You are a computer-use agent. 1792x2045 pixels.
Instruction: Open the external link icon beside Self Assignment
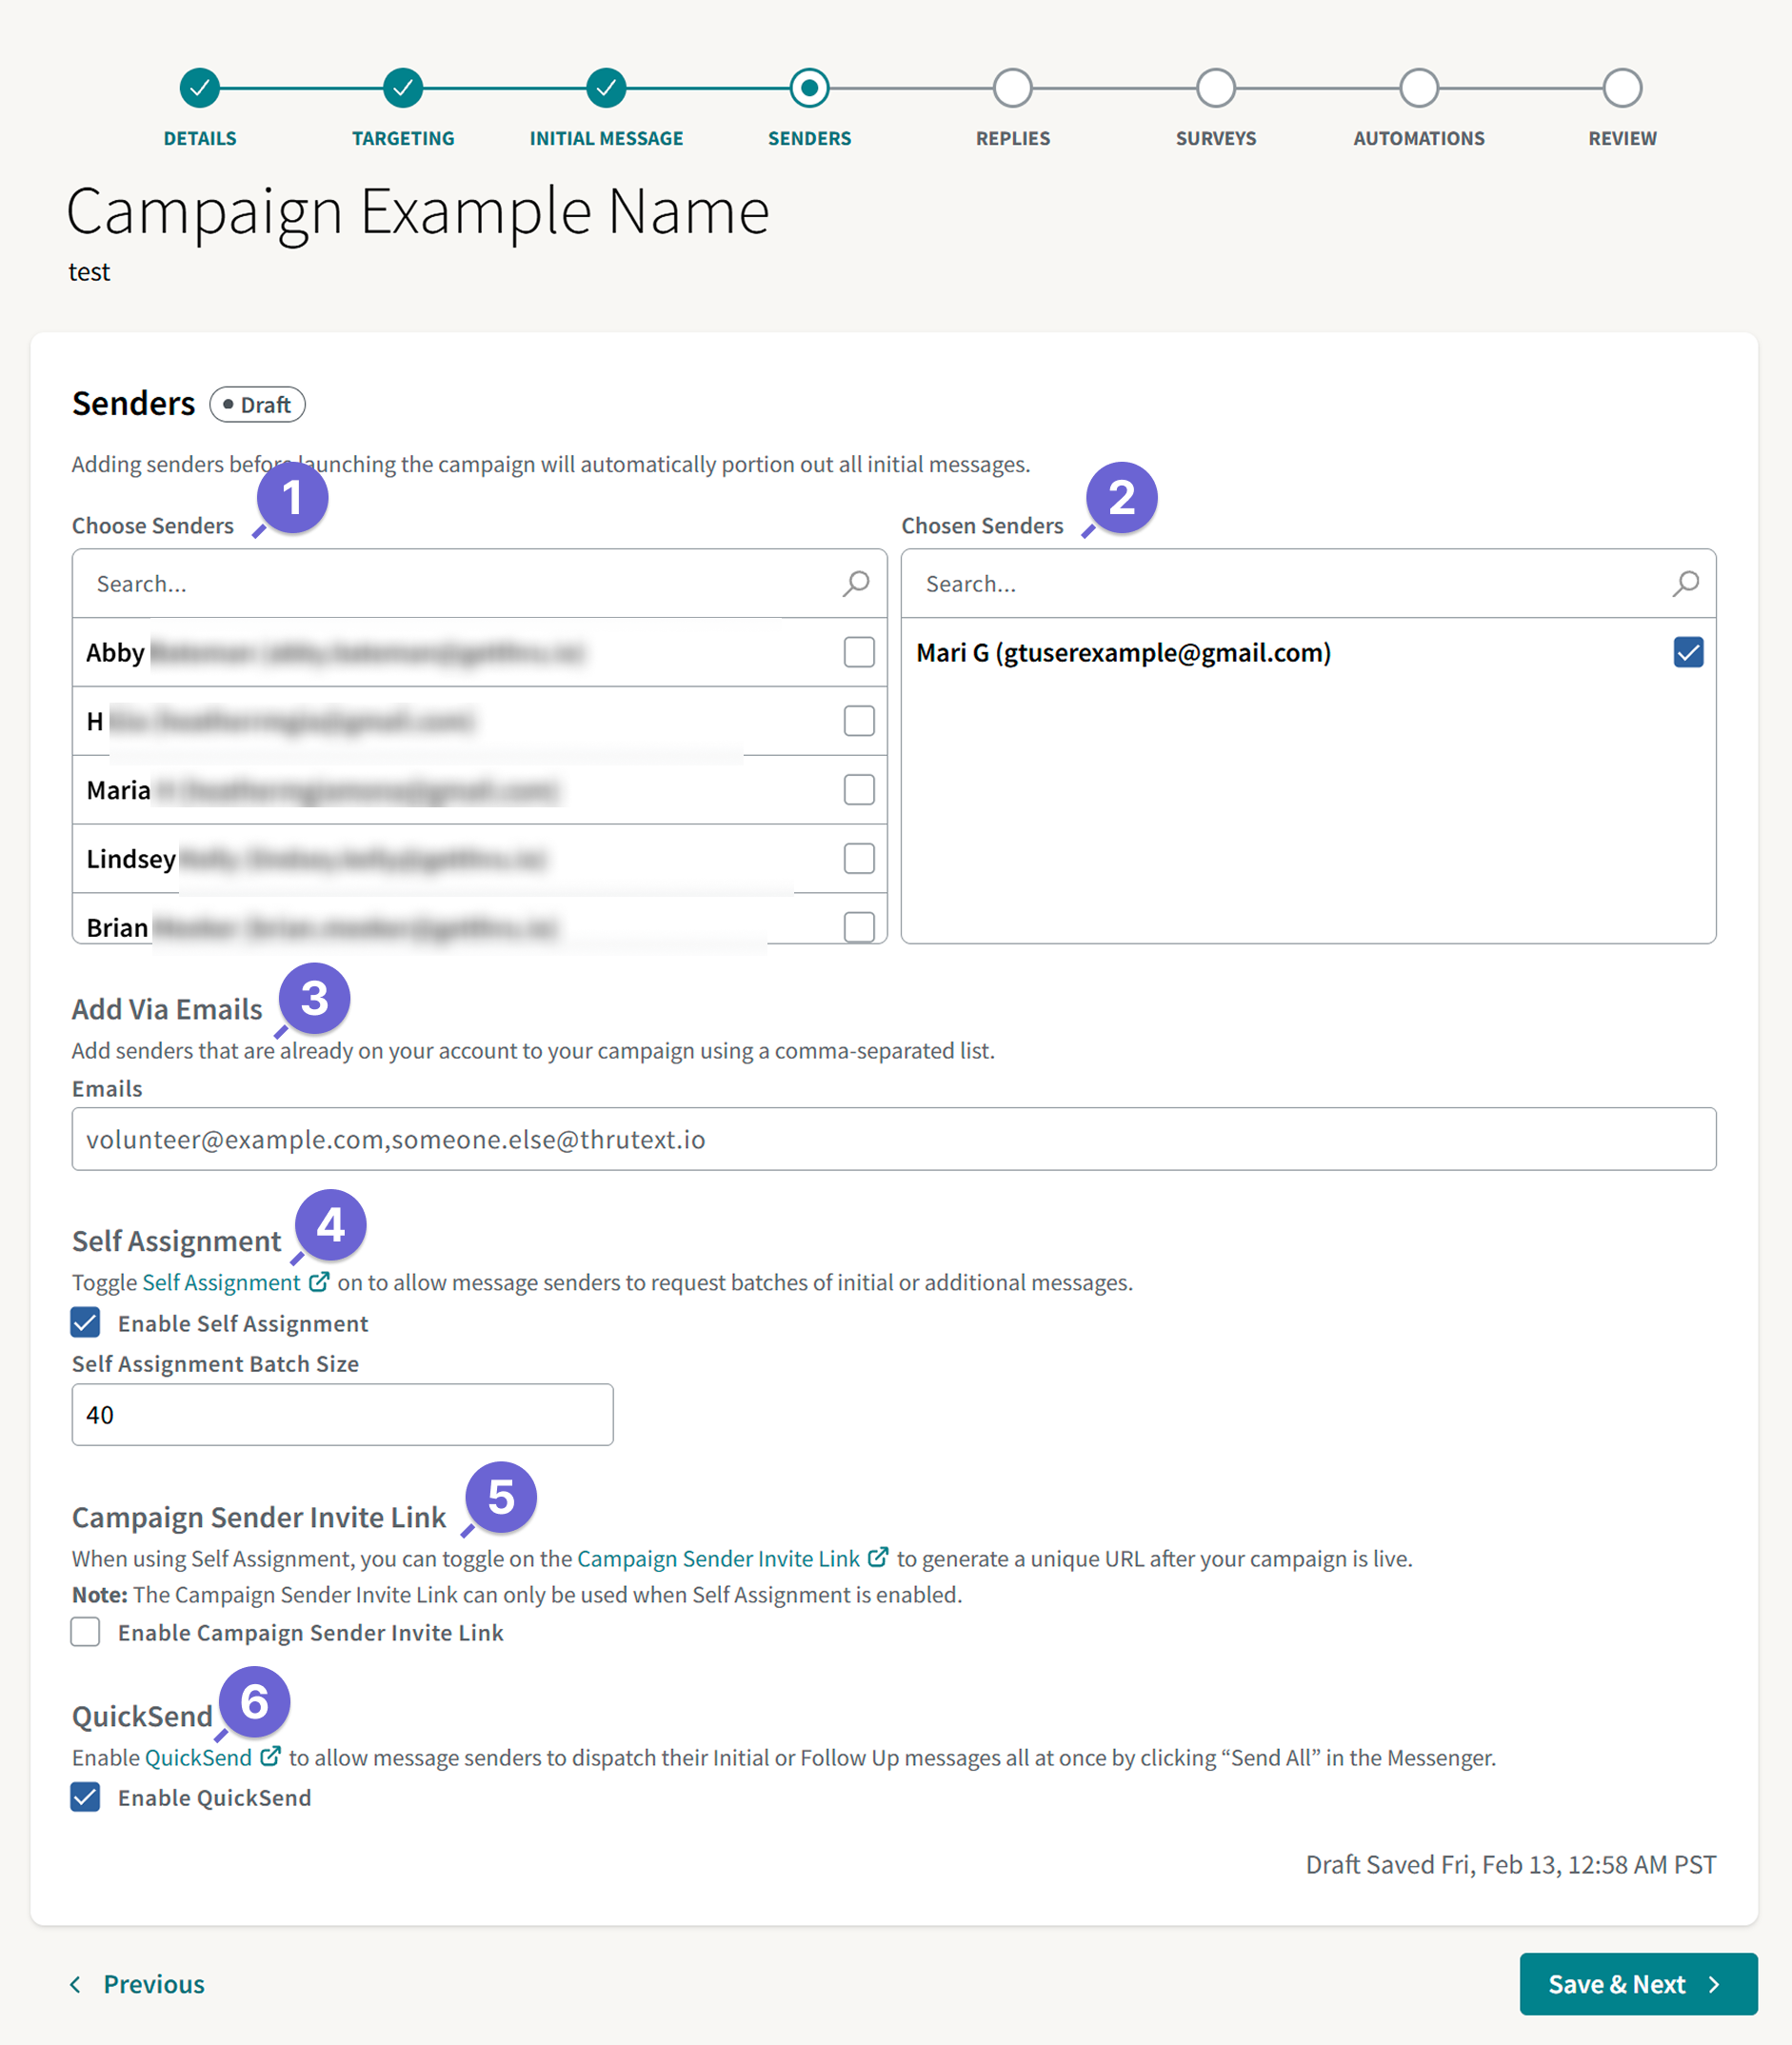318,1281
